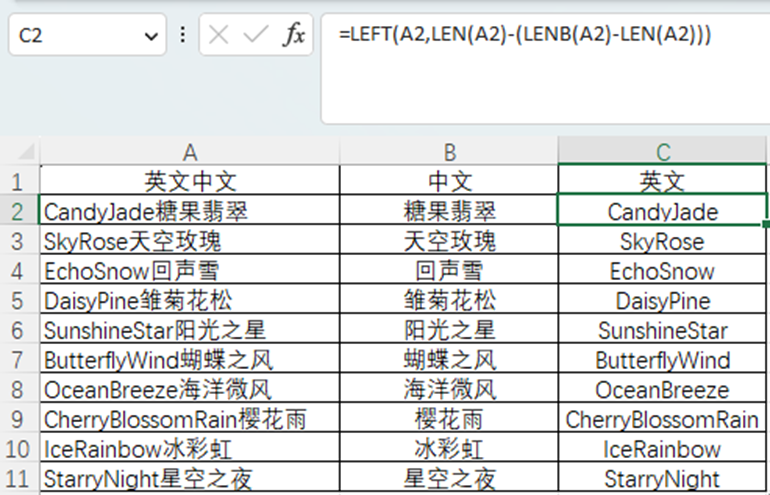Select cell 雏菊花松 in column B
Image resolution: width=770 pixels, height=495 pixels.
tap(449, 300)
